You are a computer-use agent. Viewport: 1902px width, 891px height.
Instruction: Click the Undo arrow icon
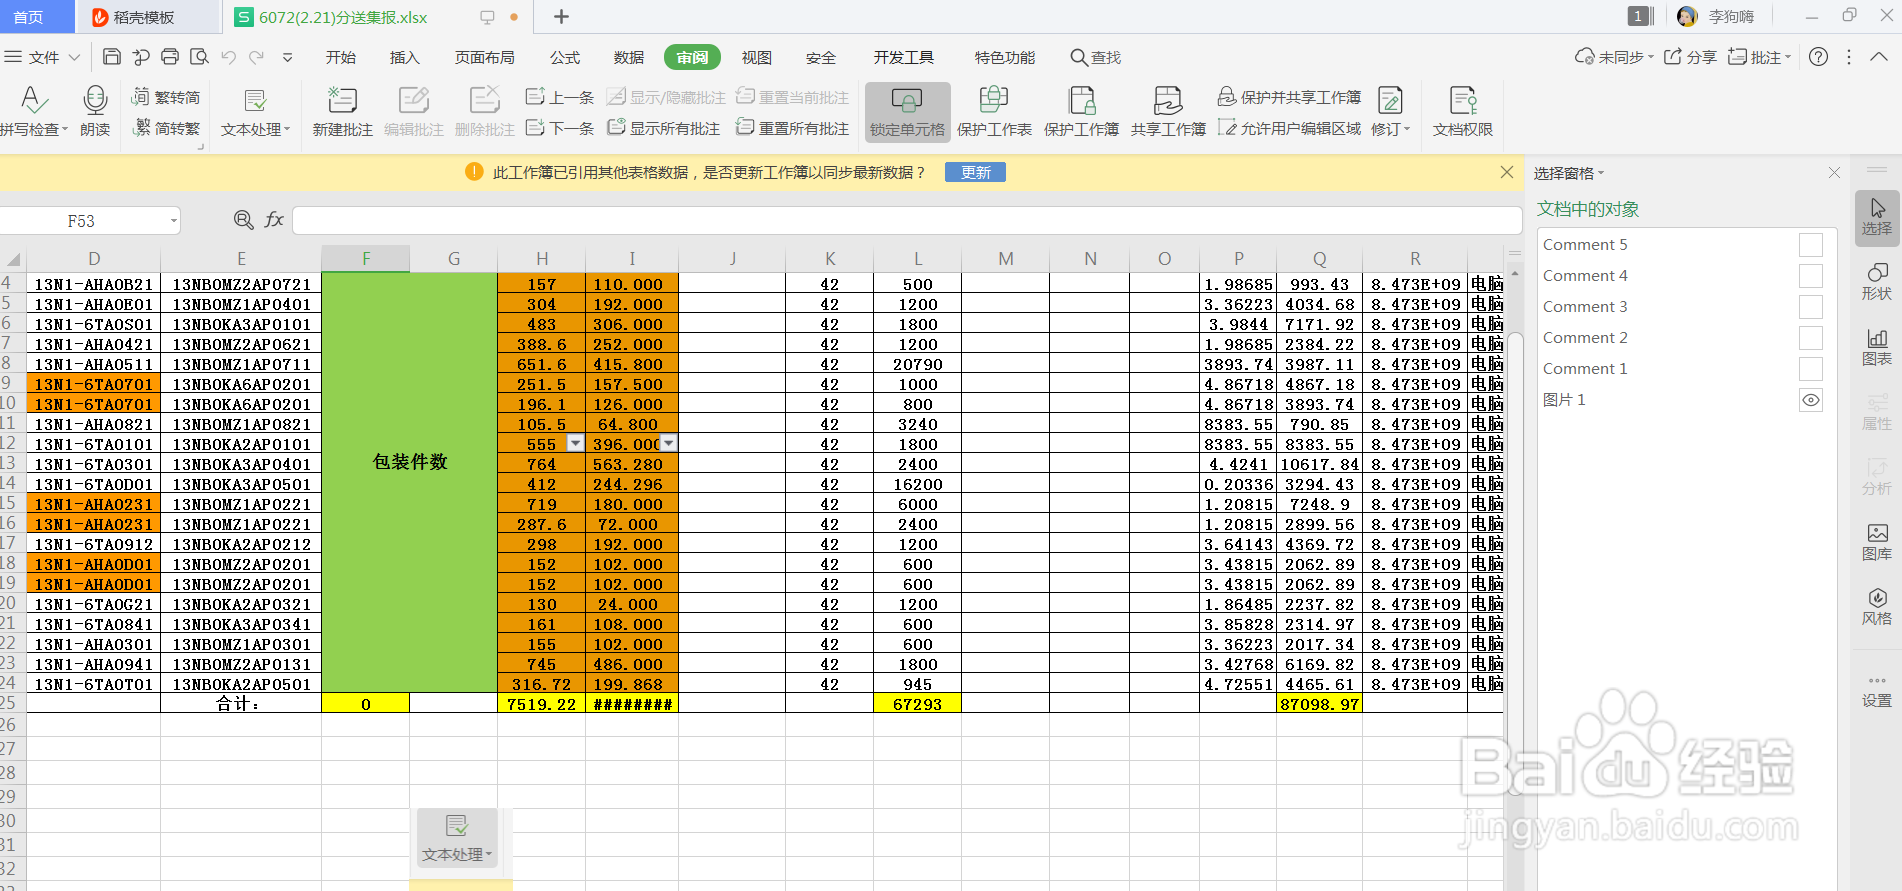229,57
